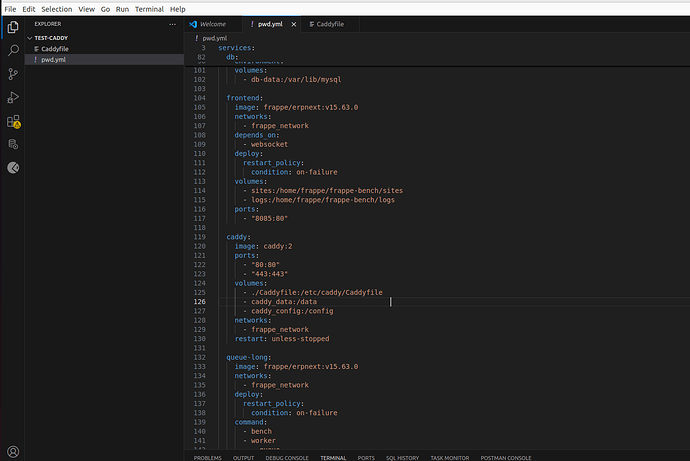This screenshot has width=690, height=461.
Task: Open the database SQL tools icon
Action: pos(13,144)
